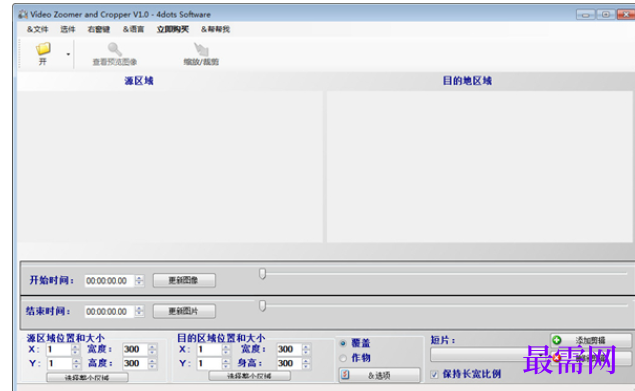The width and height of the screenshot is (635, 391).
Task: Select the 覆盖 radio button
Action: (x=343, y=343)
